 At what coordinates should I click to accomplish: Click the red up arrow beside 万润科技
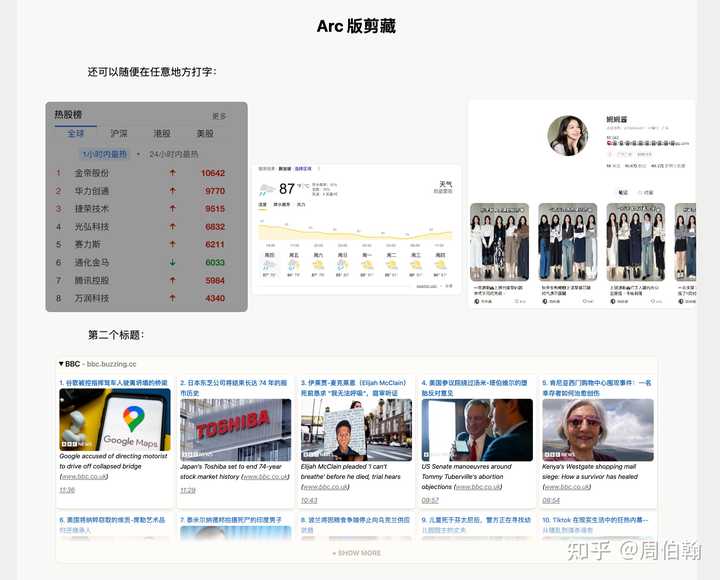coord(173,298)
